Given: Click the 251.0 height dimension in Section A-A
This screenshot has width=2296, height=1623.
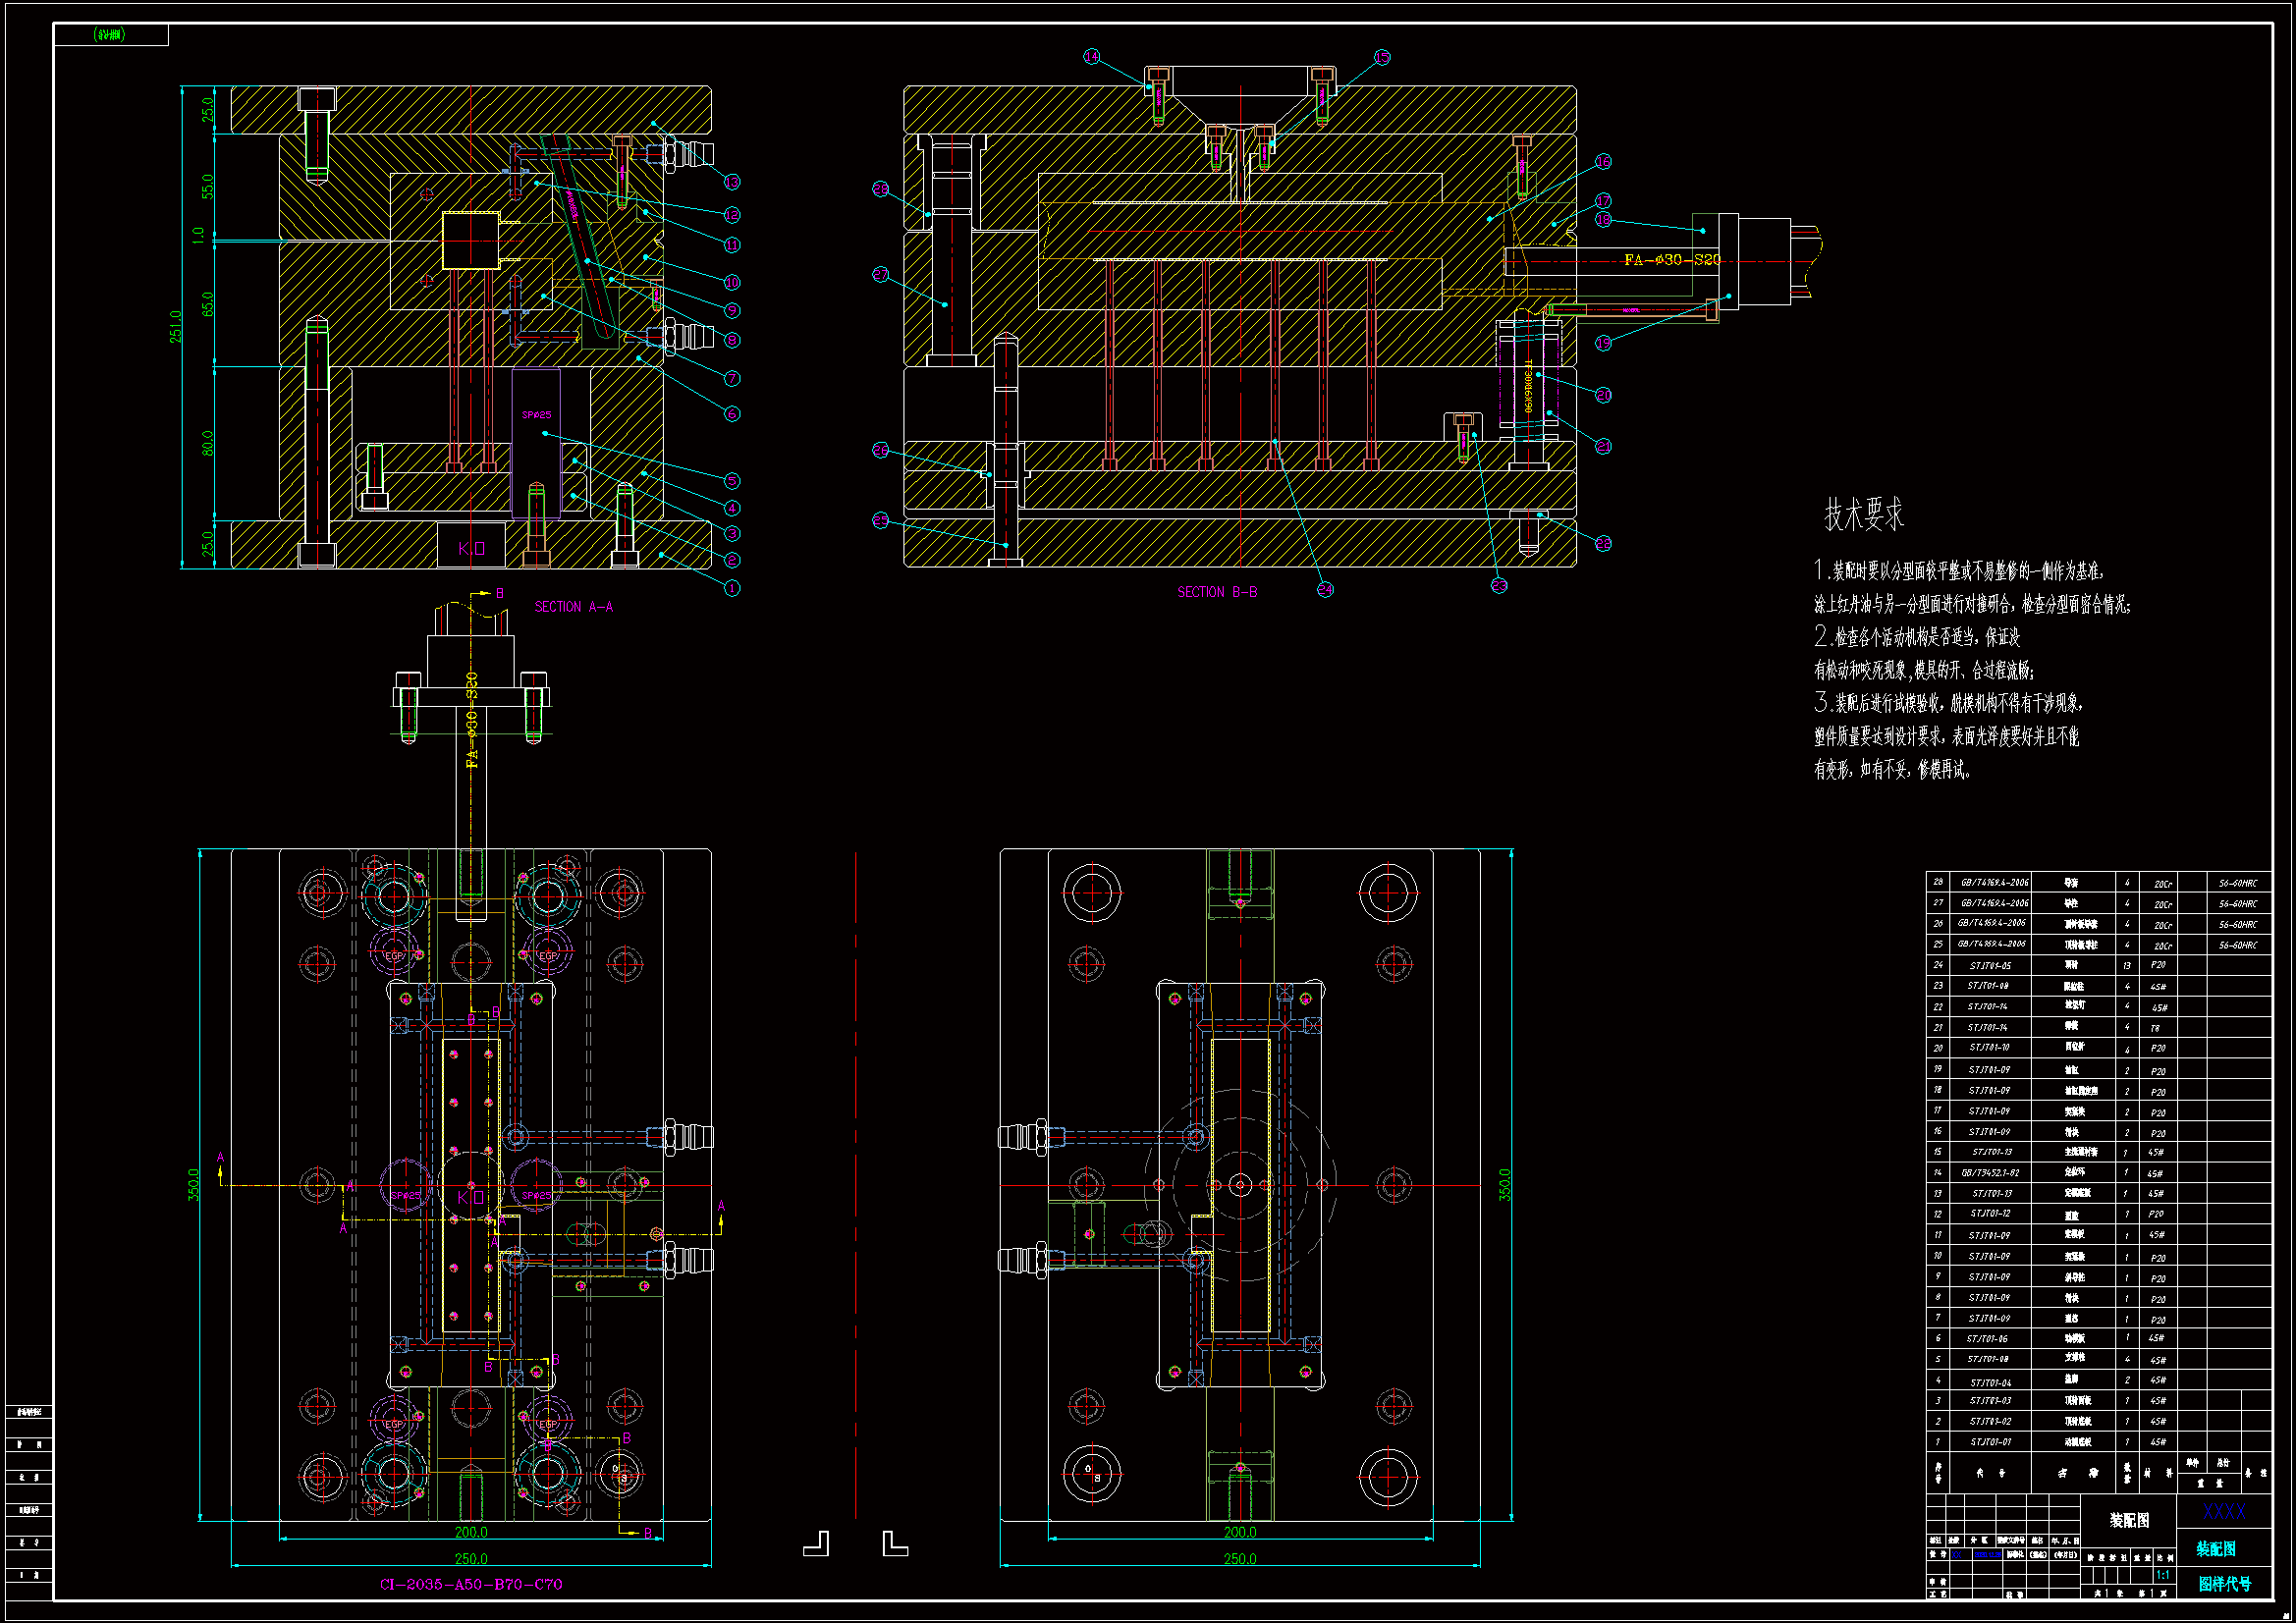Looking at the screenshot, I should (x=176, y=327).
